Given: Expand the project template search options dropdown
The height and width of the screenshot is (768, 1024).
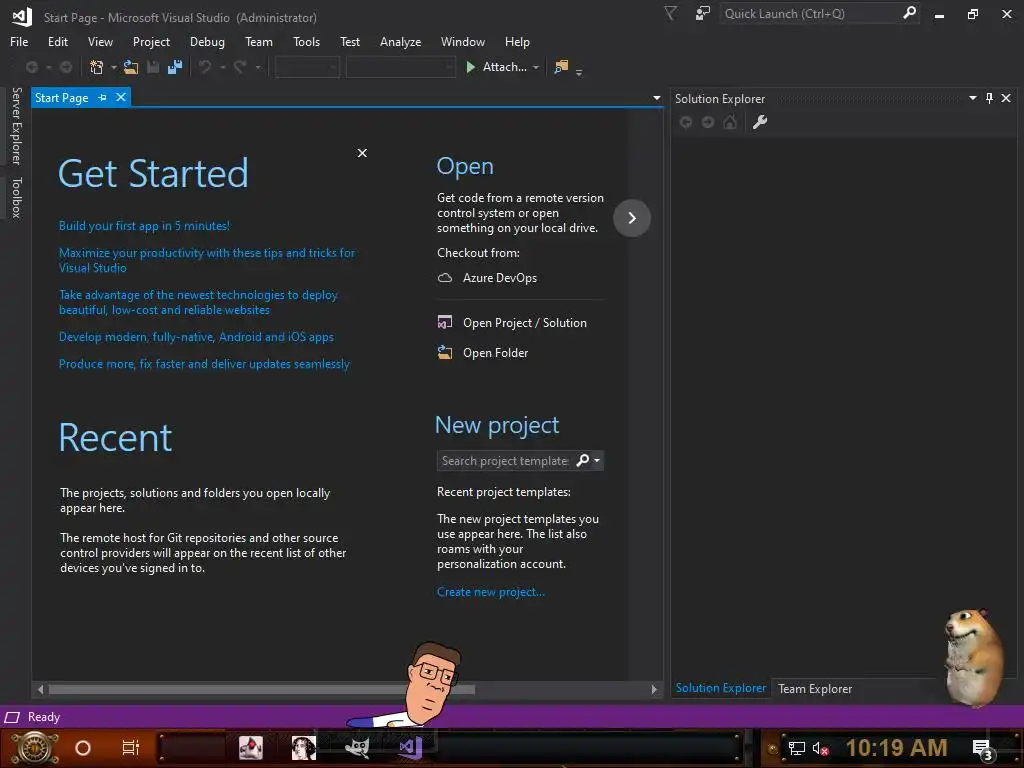Looking at the screenshot, I should coord(597,460).
